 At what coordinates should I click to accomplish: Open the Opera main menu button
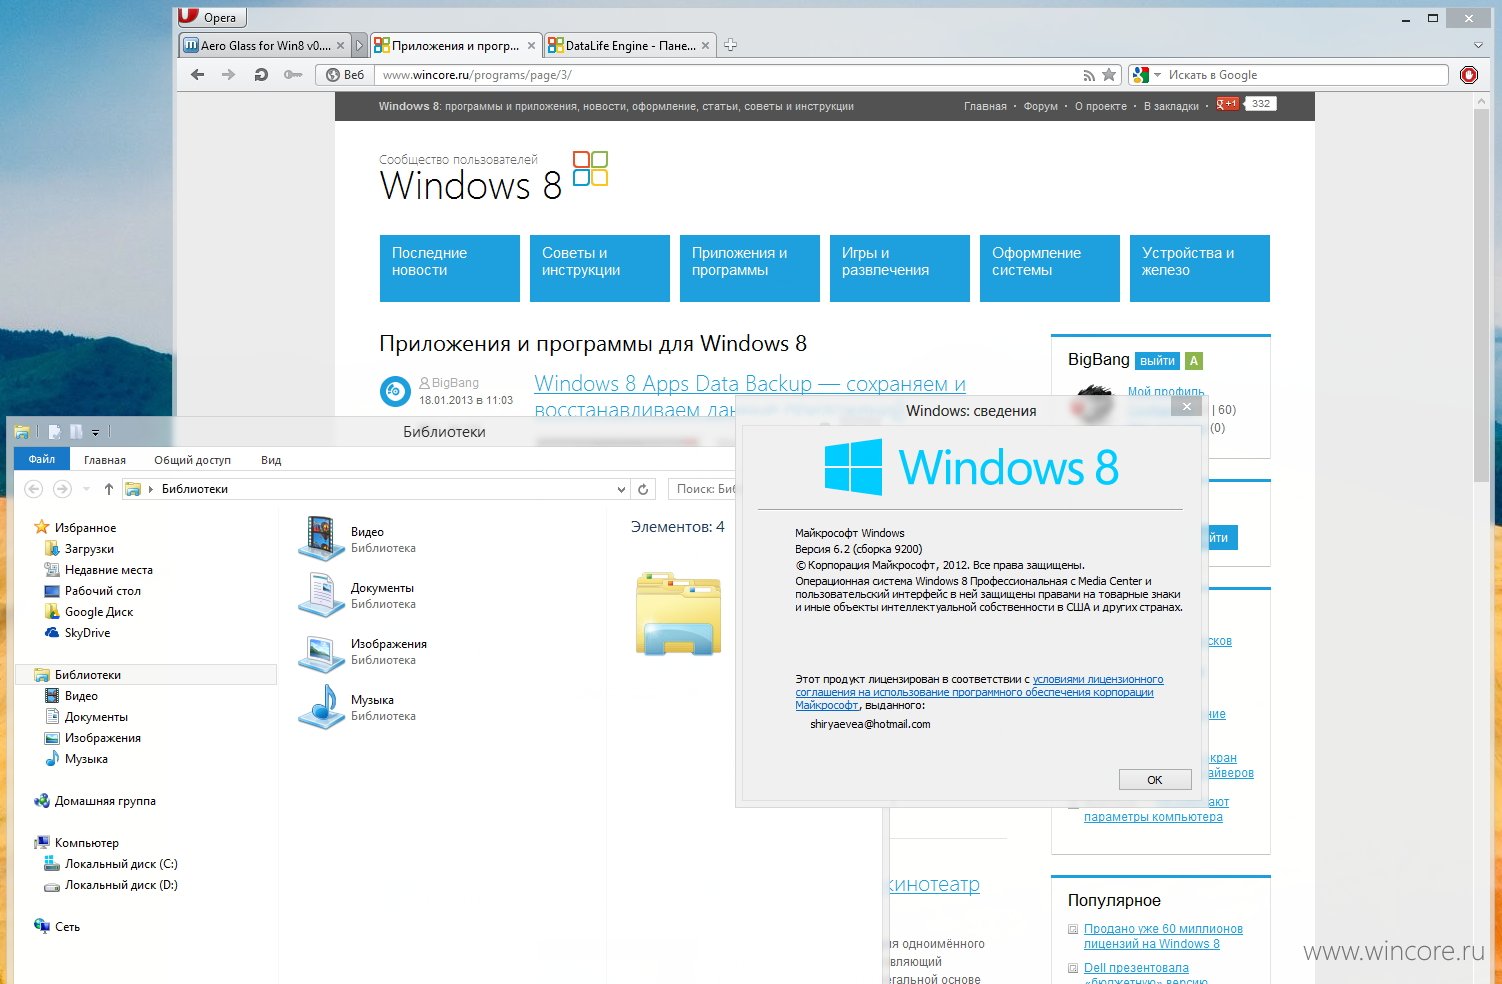211,17
